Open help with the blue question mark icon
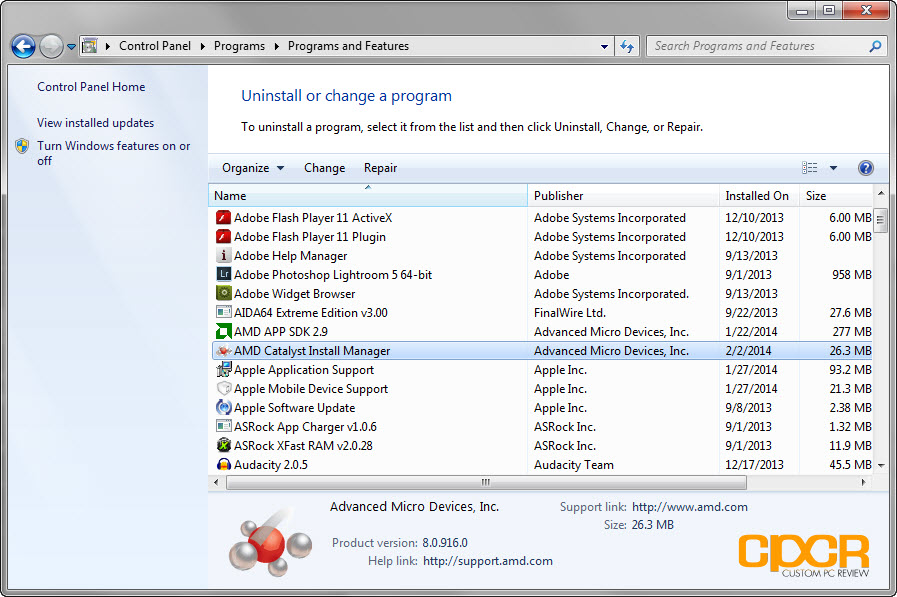The width and height of the screenshot is (897, 597). pyautogui.click(x=866, y=168)
